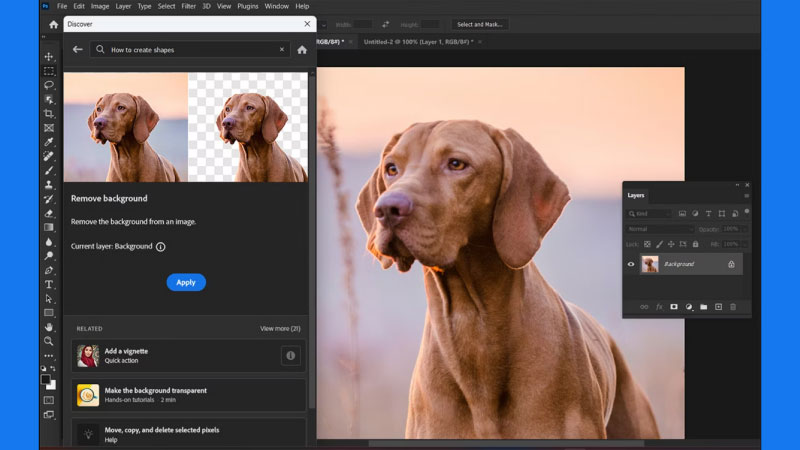Screen dimensions: 800x450
Task: Click the blue Apply button
Action: 186,282
